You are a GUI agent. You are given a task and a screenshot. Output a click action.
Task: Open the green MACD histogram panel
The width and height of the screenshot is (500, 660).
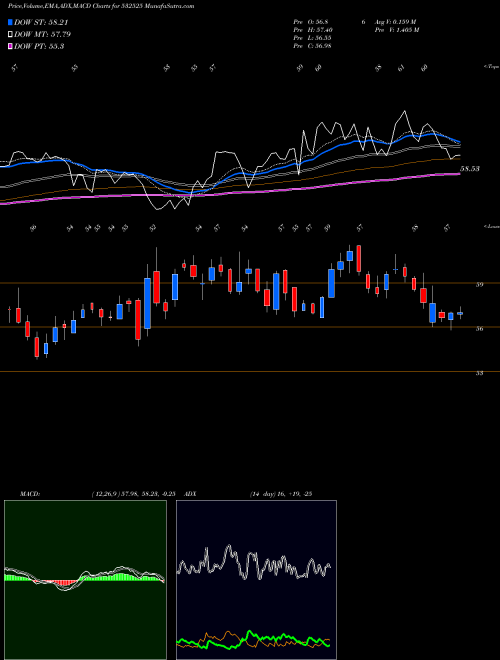coord(85,580)
